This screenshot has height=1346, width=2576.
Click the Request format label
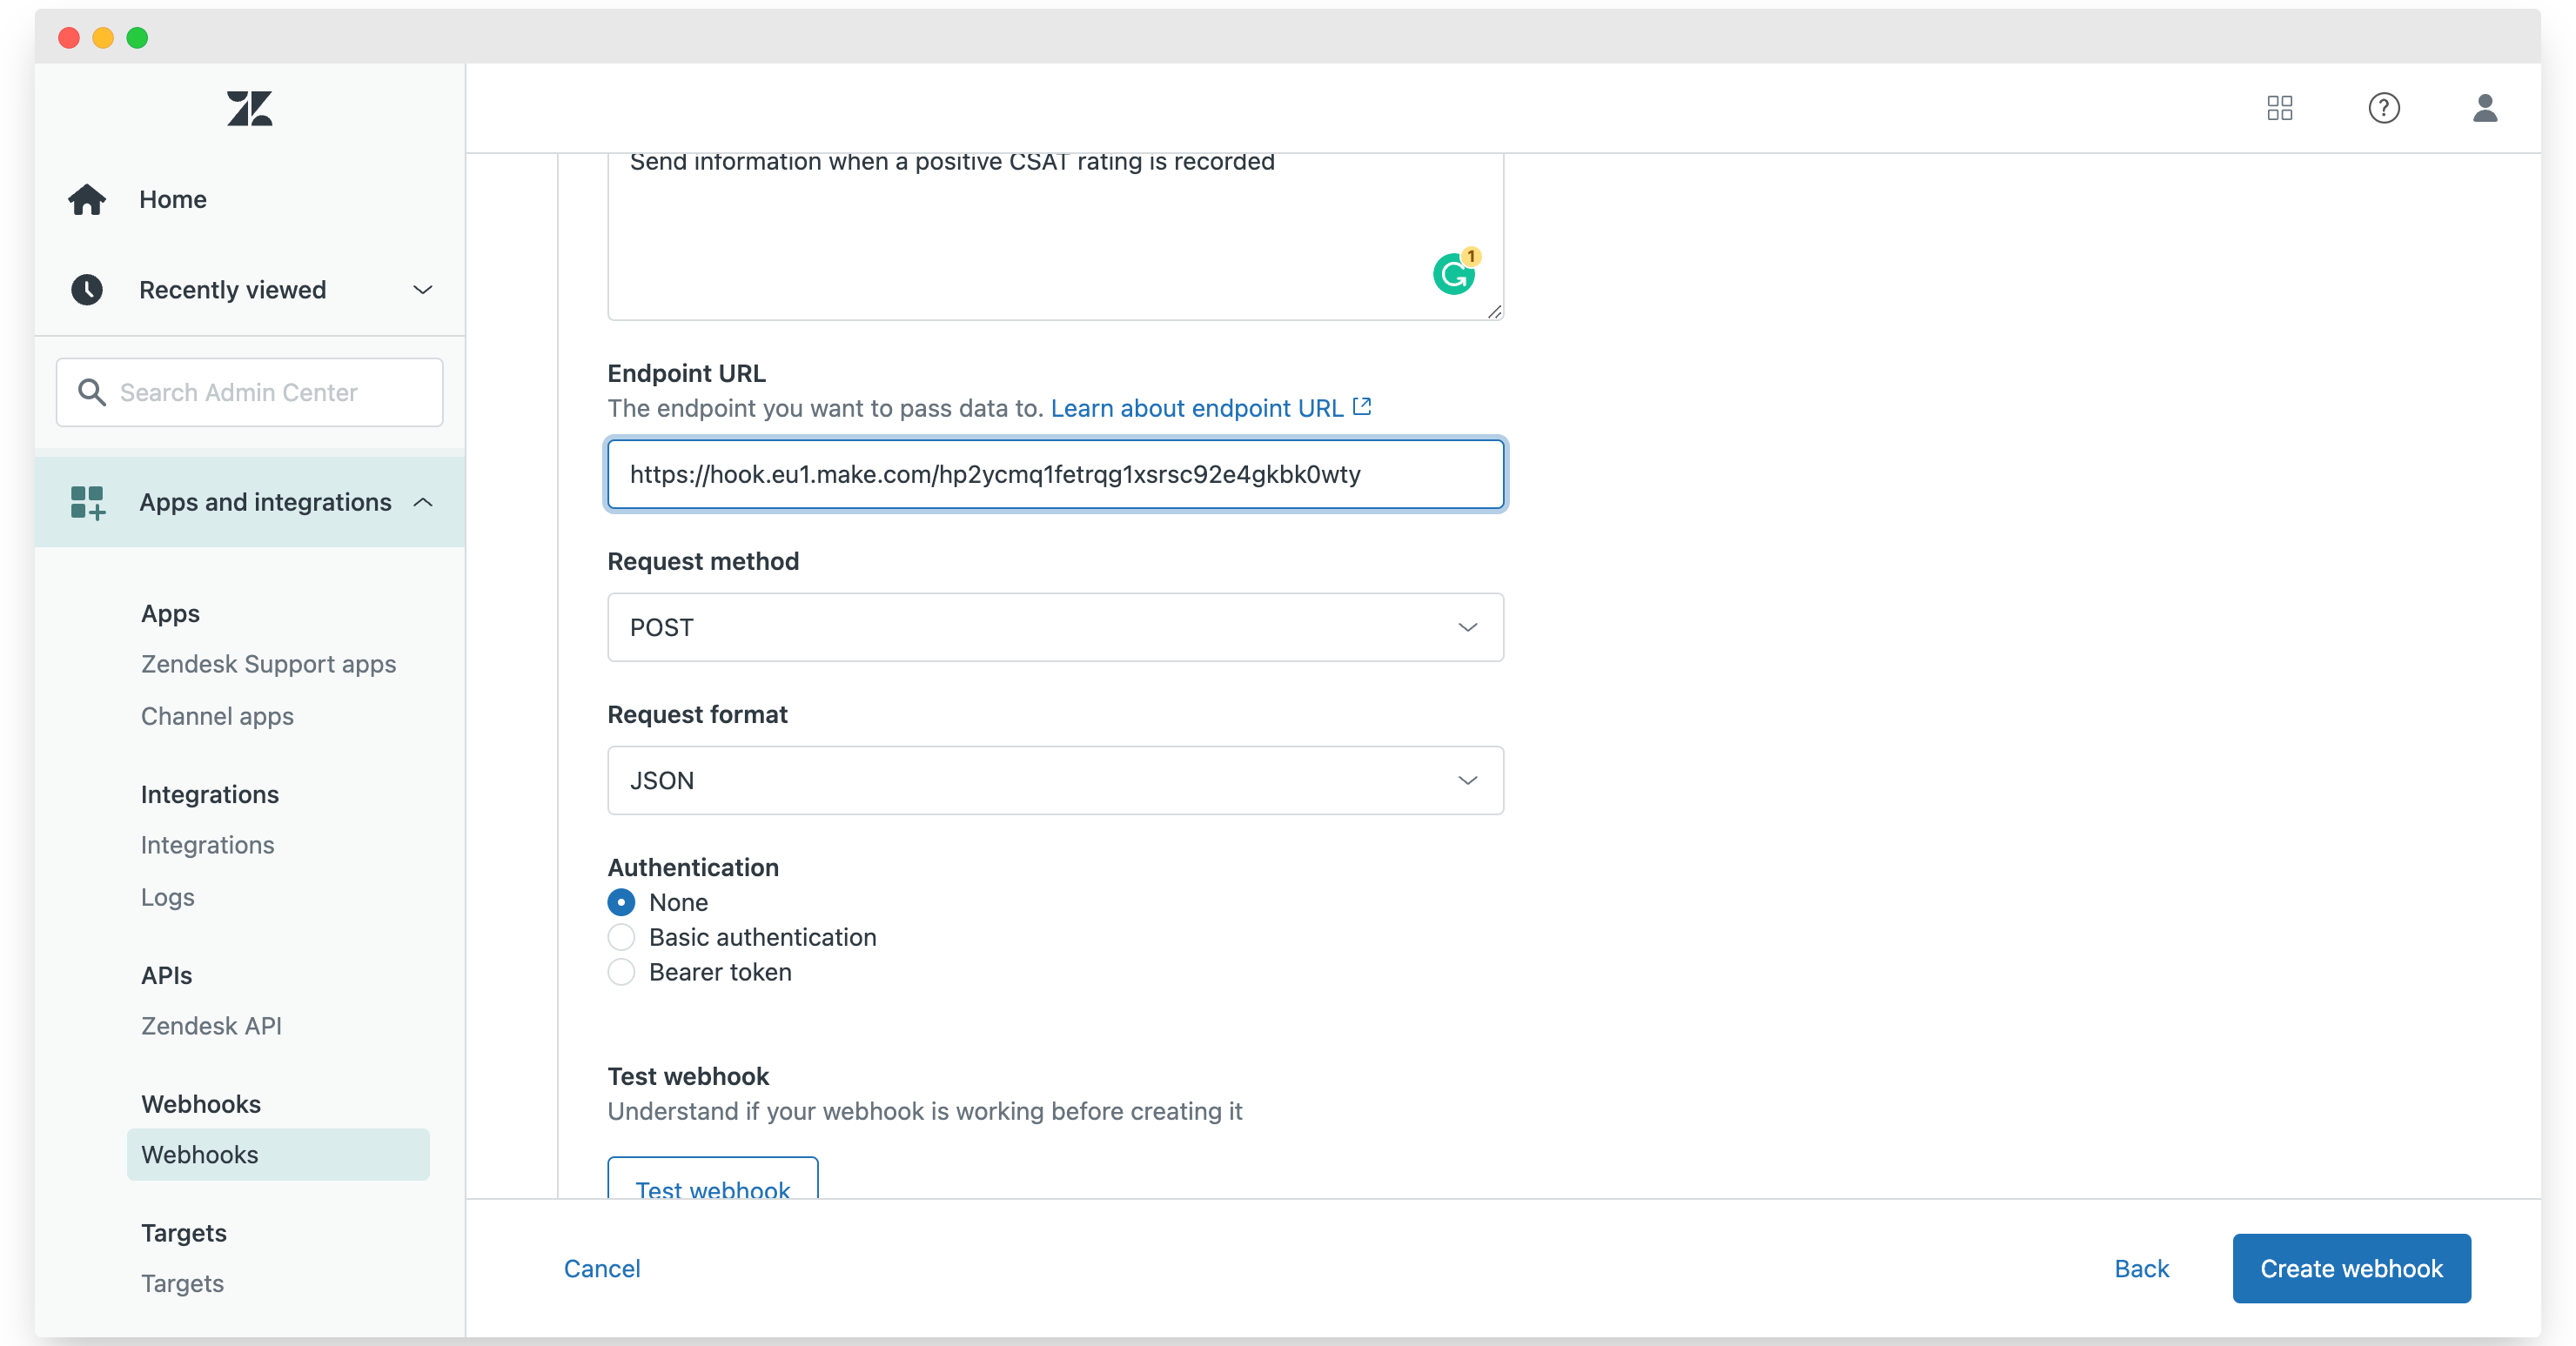[x=697, y=714]
